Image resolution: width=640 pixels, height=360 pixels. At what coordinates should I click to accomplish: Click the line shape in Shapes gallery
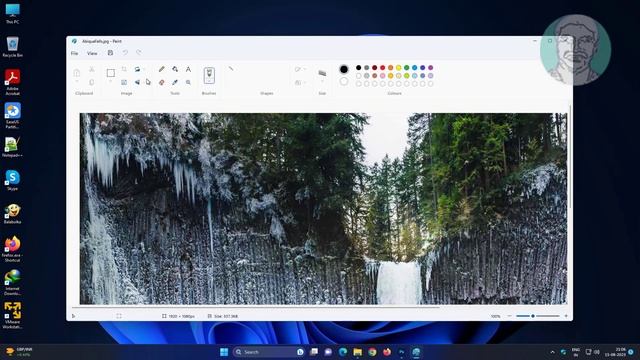point(231,69)
